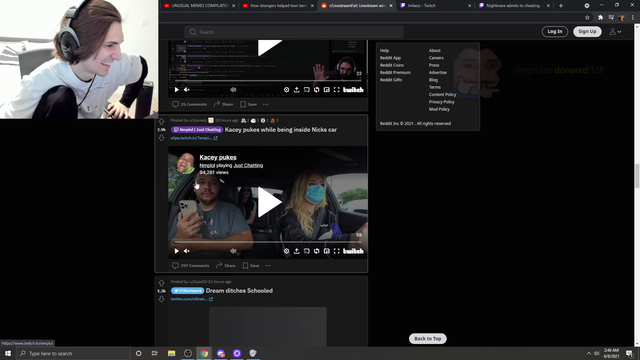Mute the top clip's volume icon

pos(187,90)
